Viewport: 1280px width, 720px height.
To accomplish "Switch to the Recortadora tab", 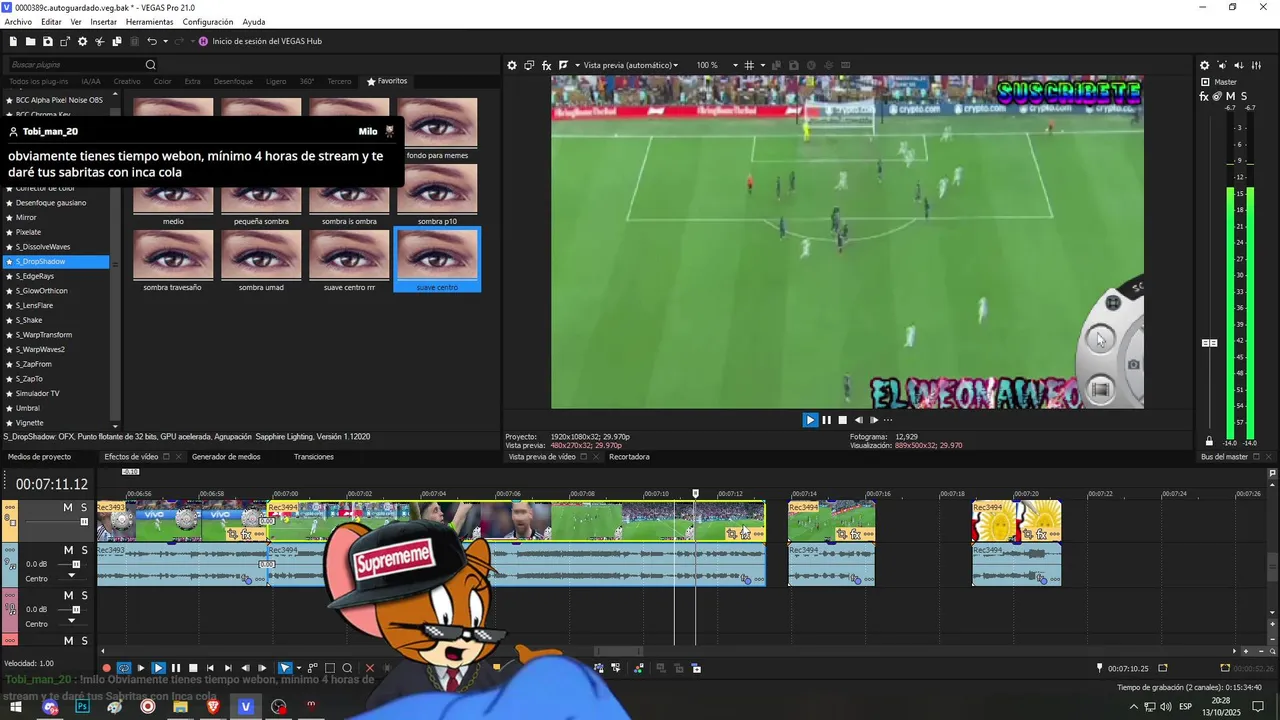I will pyautogui.click(x=629, y=457).
